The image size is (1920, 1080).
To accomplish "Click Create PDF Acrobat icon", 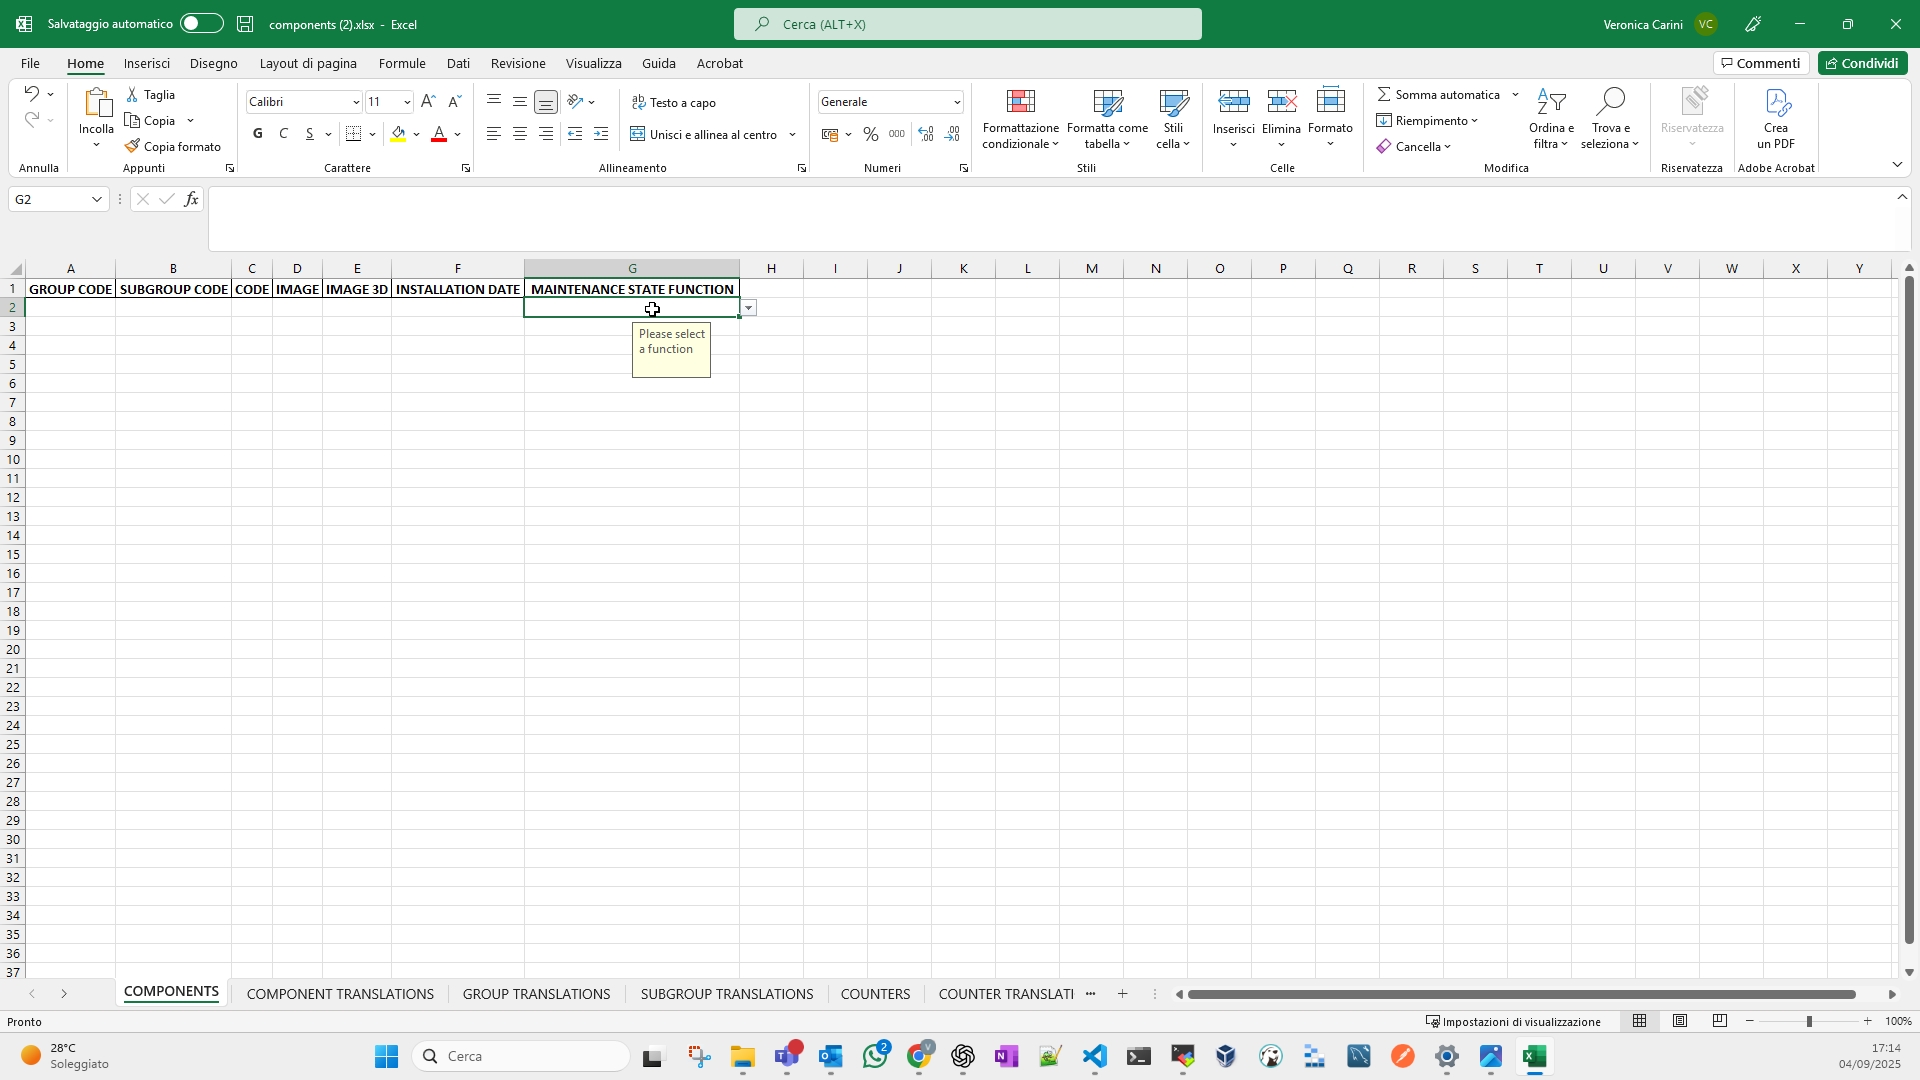I will (x=1776, y=103).
